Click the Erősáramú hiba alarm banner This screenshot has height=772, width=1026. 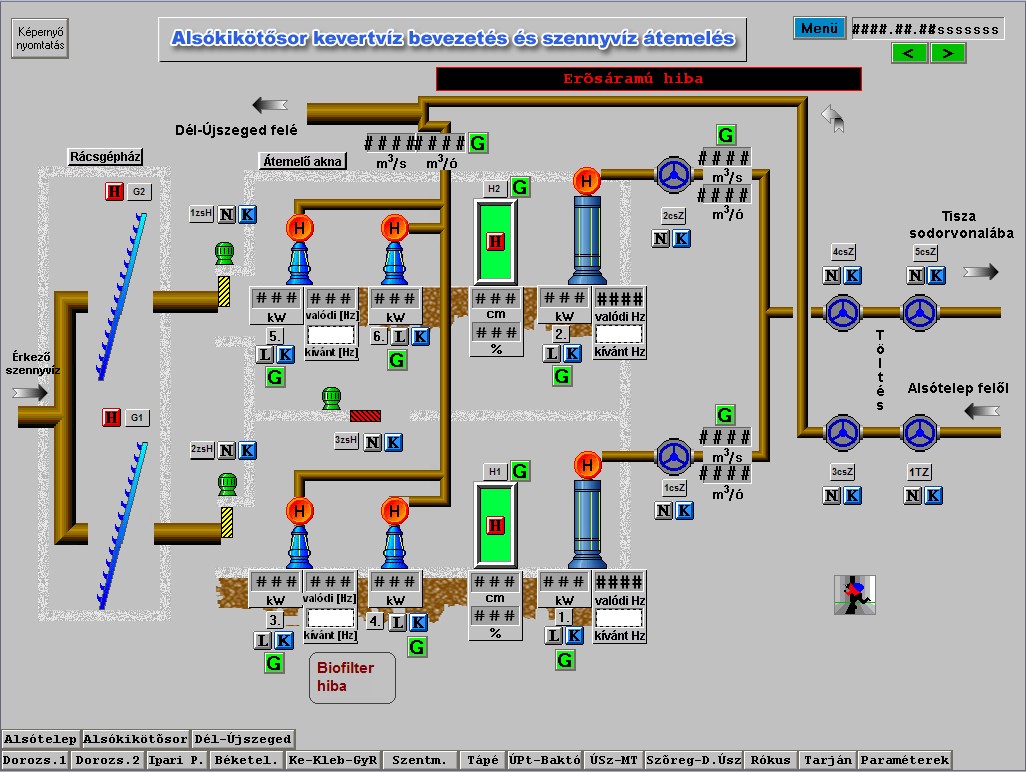click(x=648, y=79)
